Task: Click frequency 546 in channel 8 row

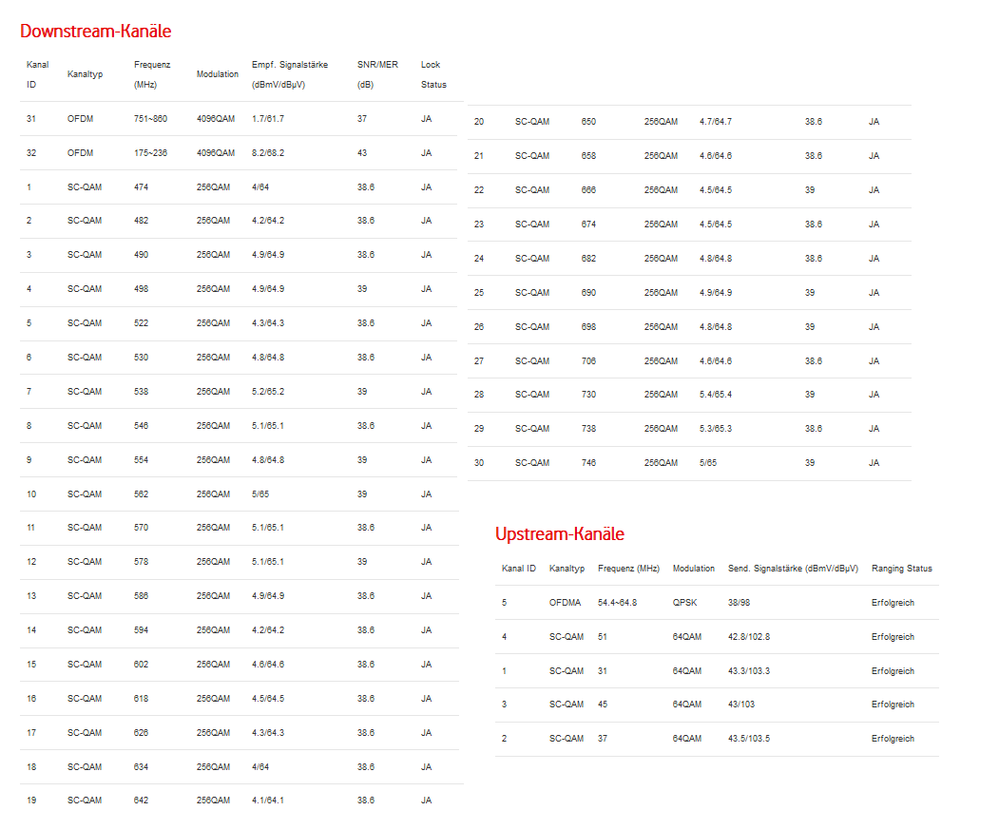Action: pos(141,425)
